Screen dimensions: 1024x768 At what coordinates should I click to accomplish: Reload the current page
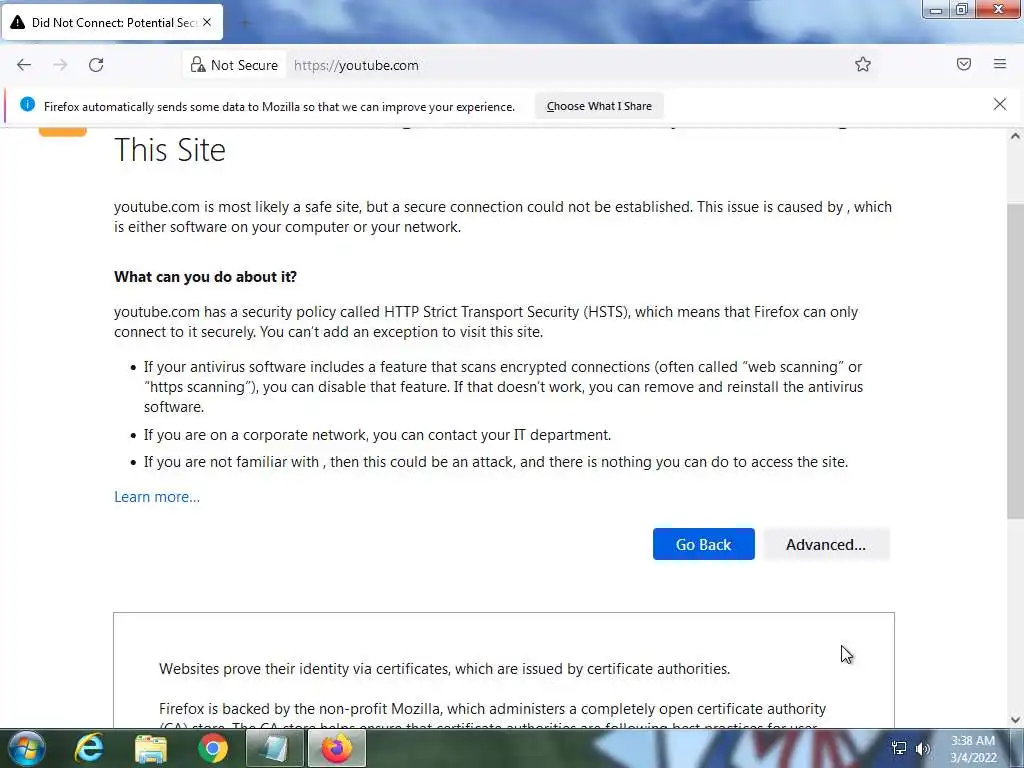click(96, 65)
